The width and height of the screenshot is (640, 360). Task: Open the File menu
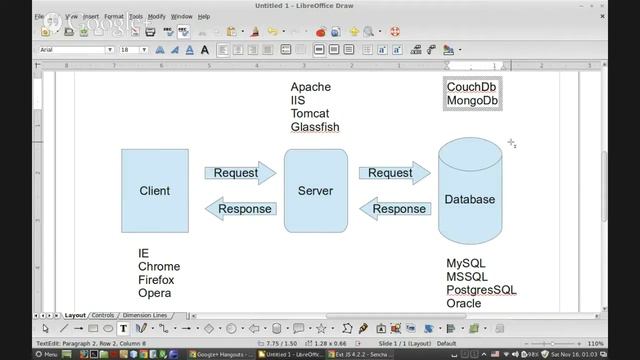pyautogui.click(x=39, y=17)
